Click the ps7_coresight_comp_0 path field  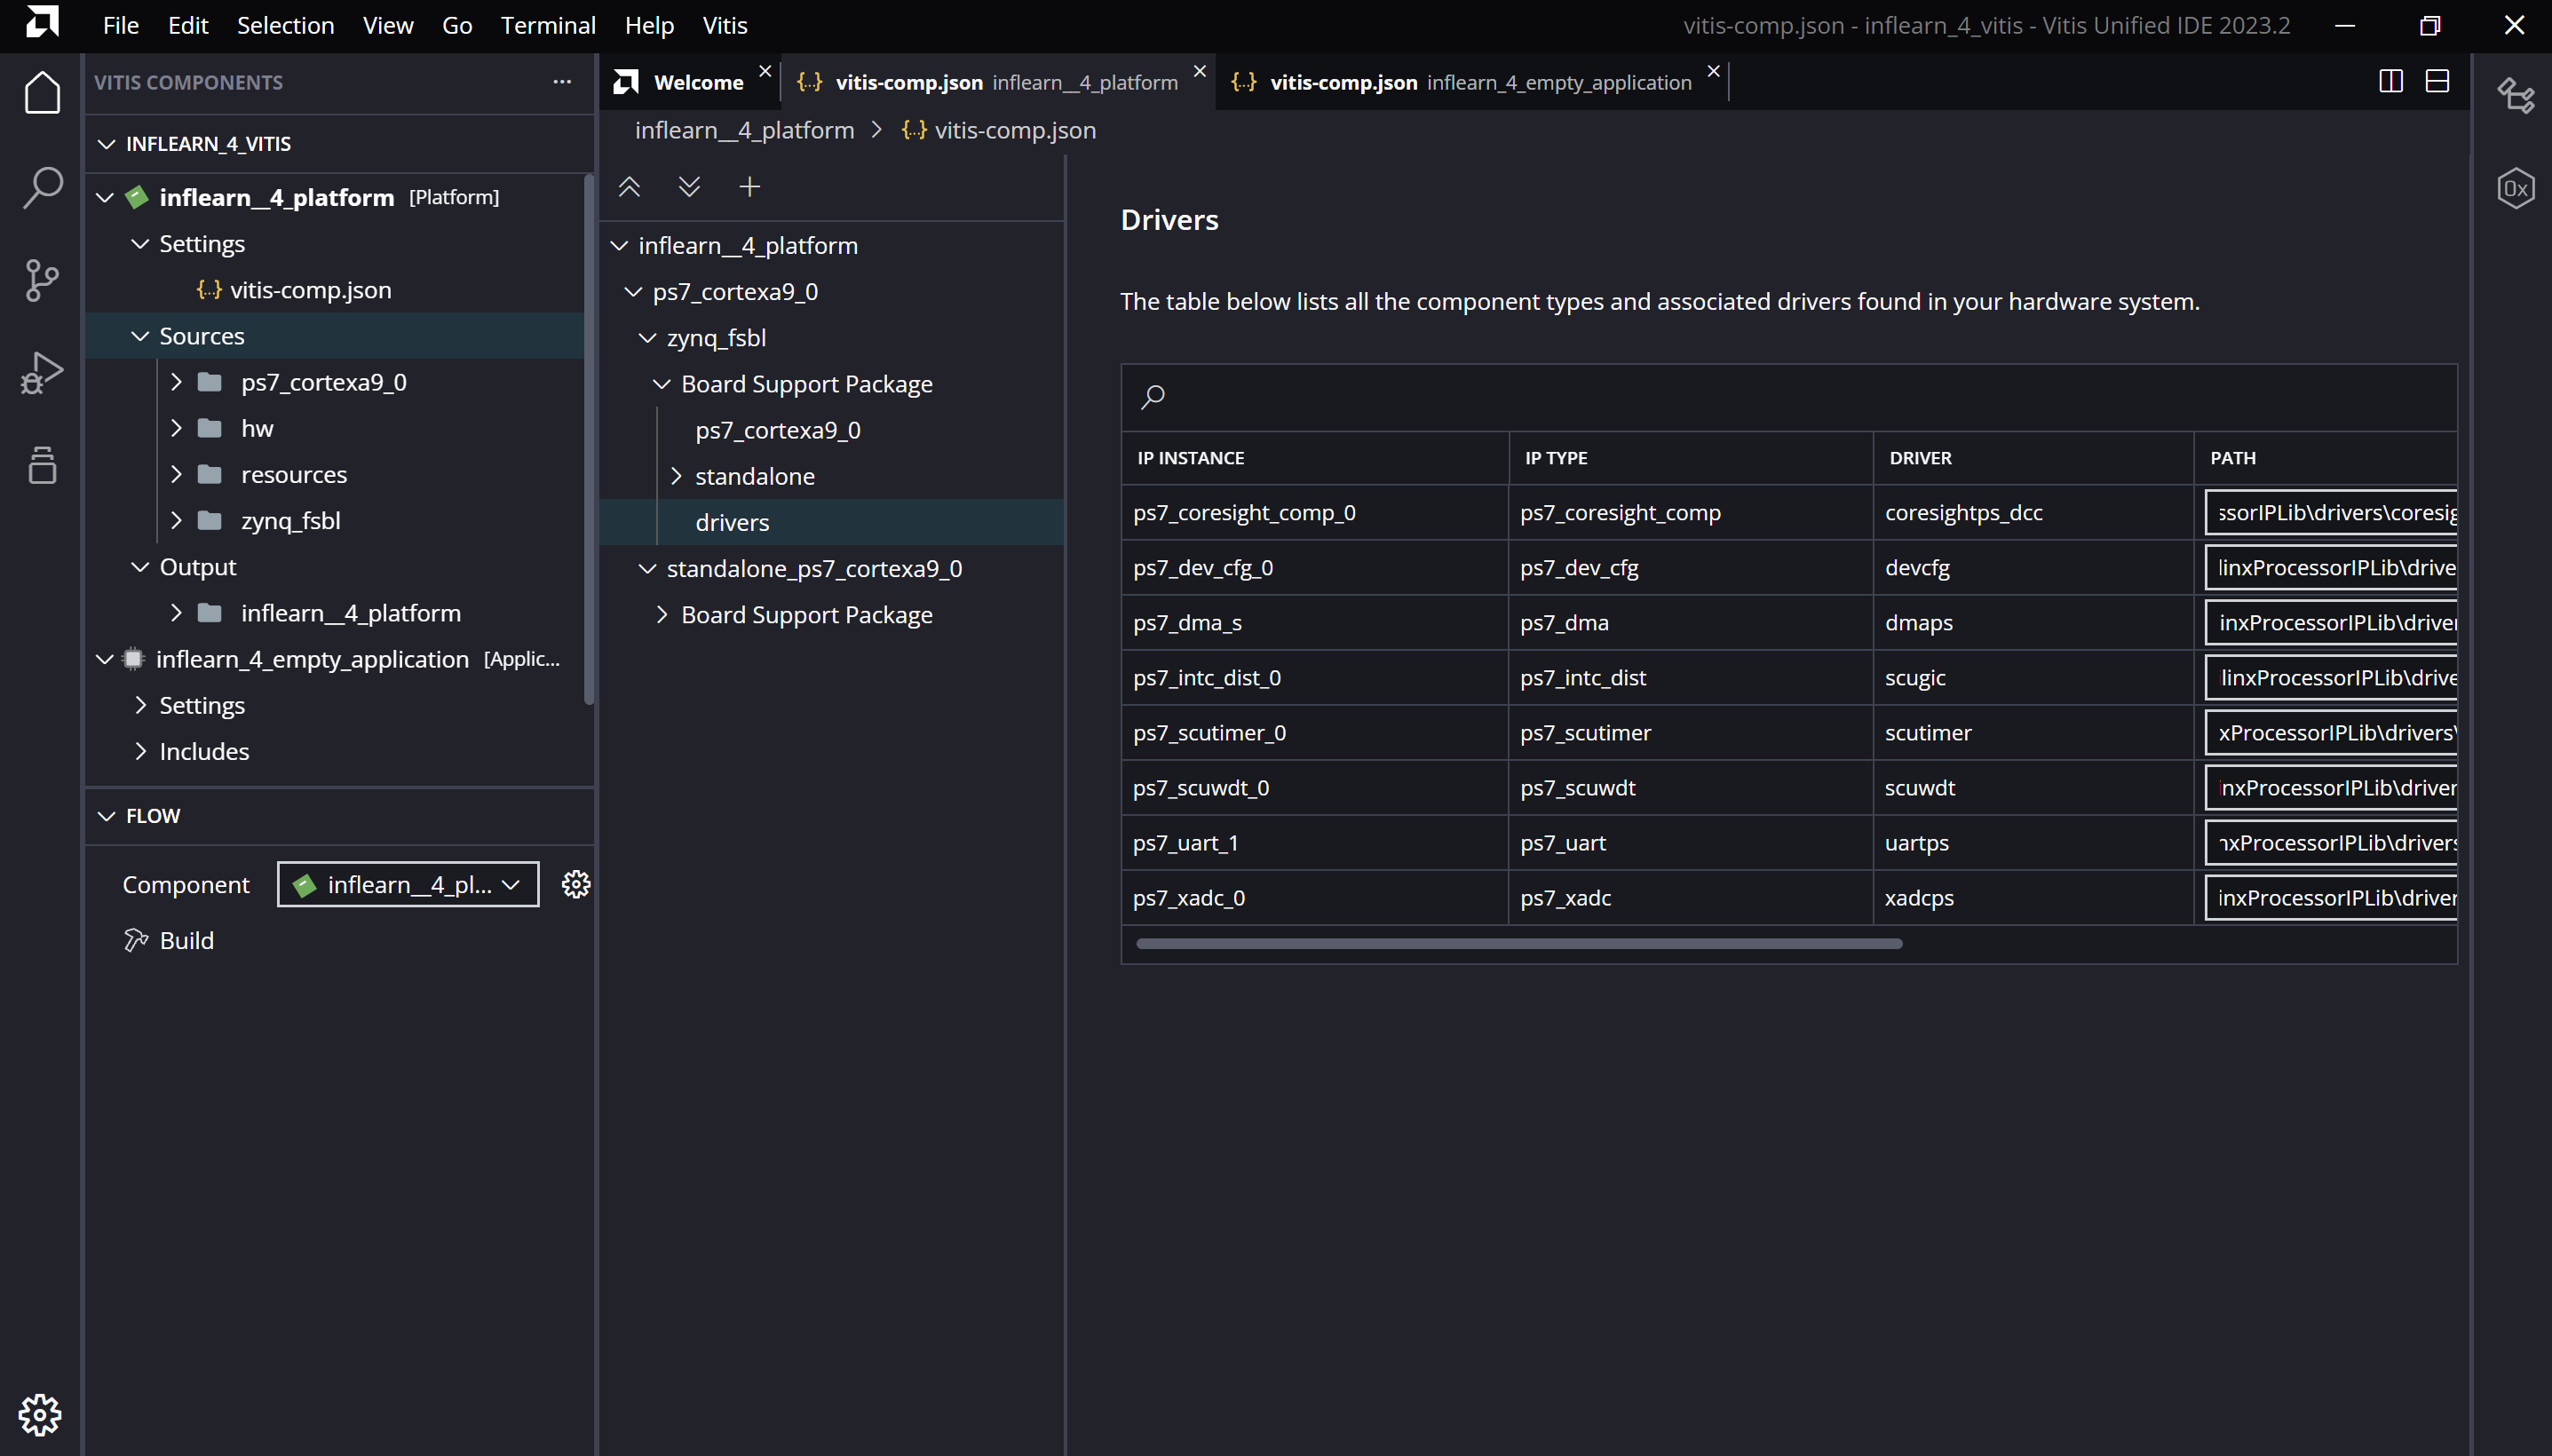coord(2331,512)
